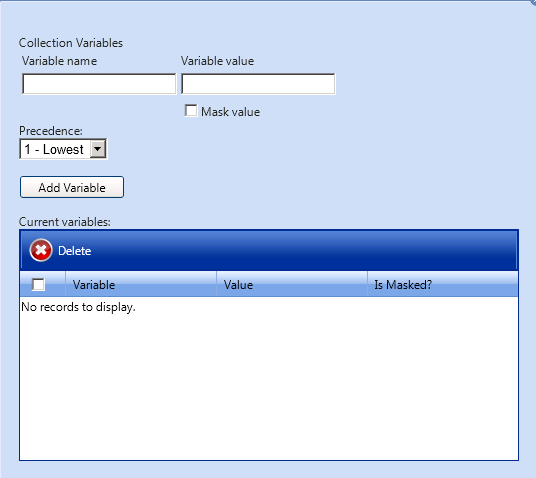Click the Add Variable button

click(x=72, y=187)
